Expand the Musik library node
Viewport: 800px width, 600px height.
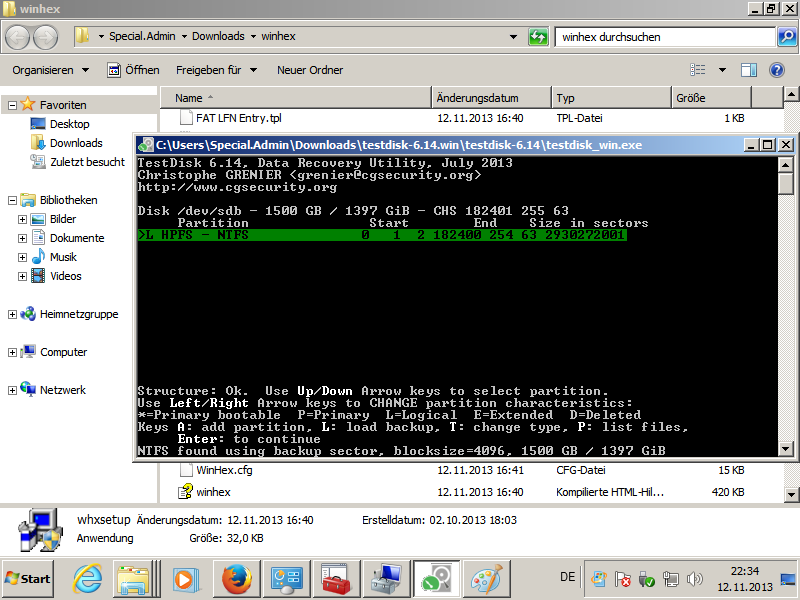(22, 257)
